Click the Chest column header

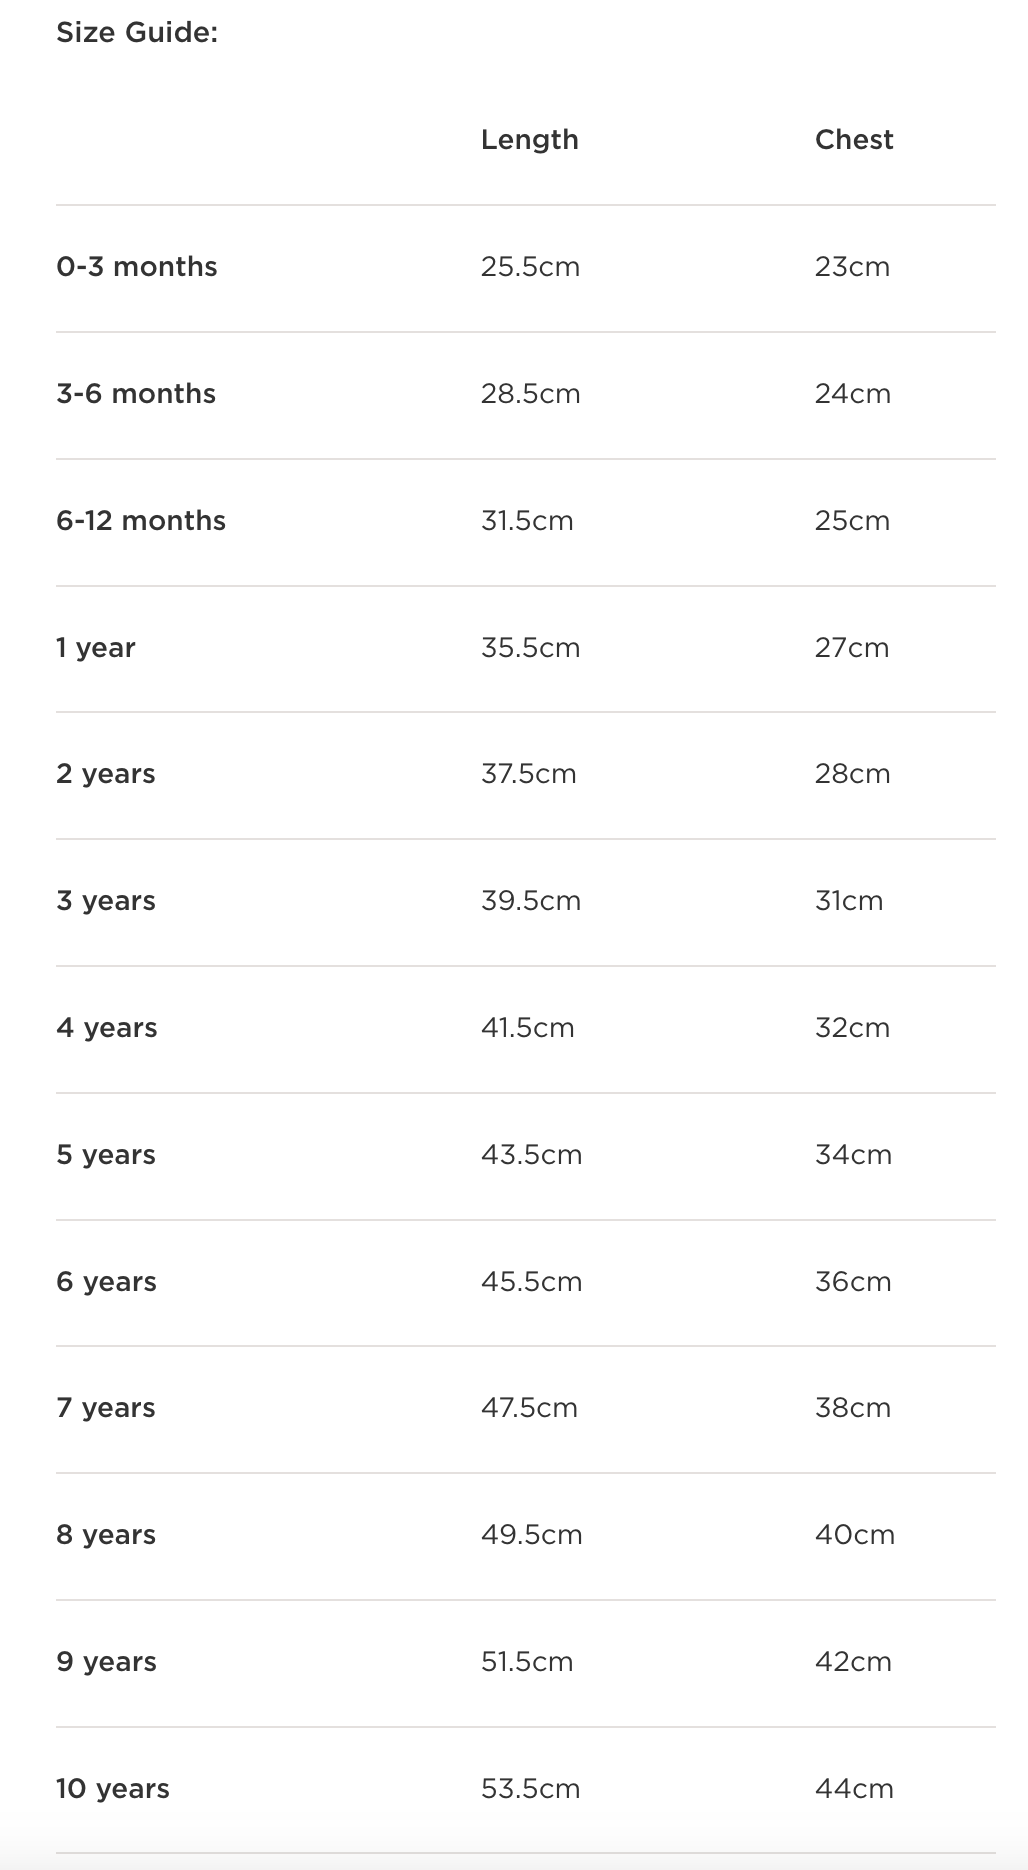click(853, 139)
